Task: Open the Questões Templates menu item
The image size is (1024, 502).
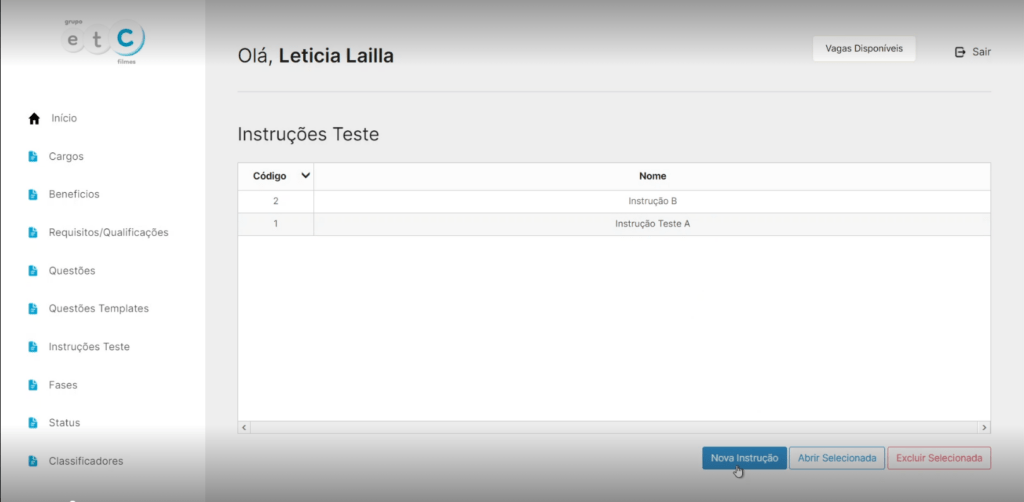Action: (98, 308)
